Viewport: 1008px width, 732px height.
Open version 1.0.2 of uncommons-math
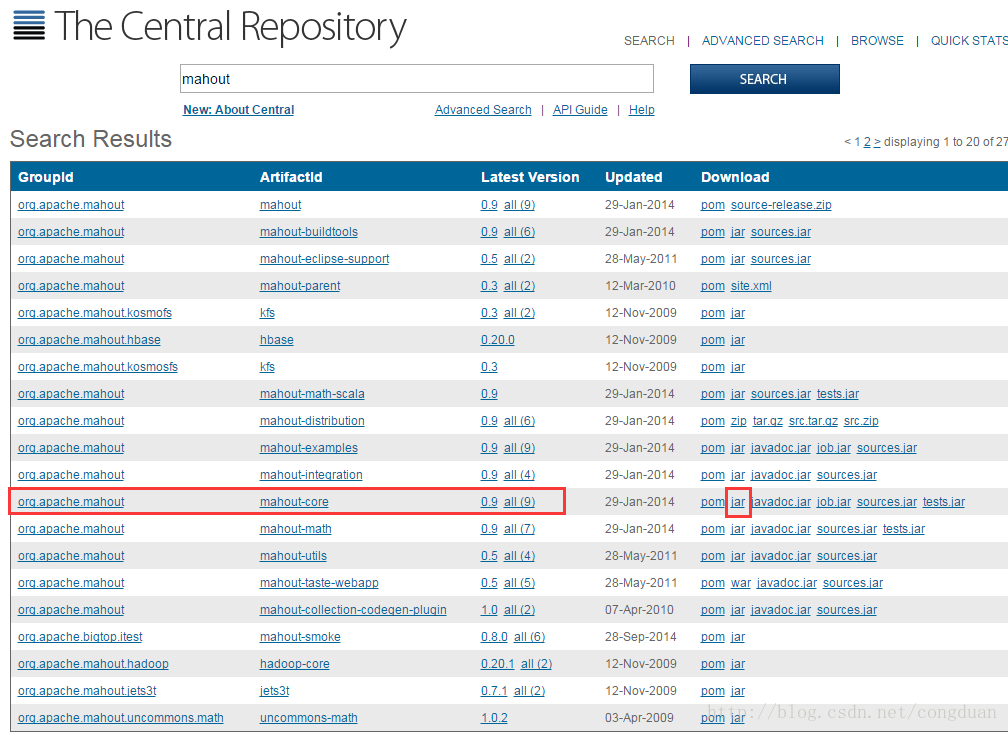(494, 718)
